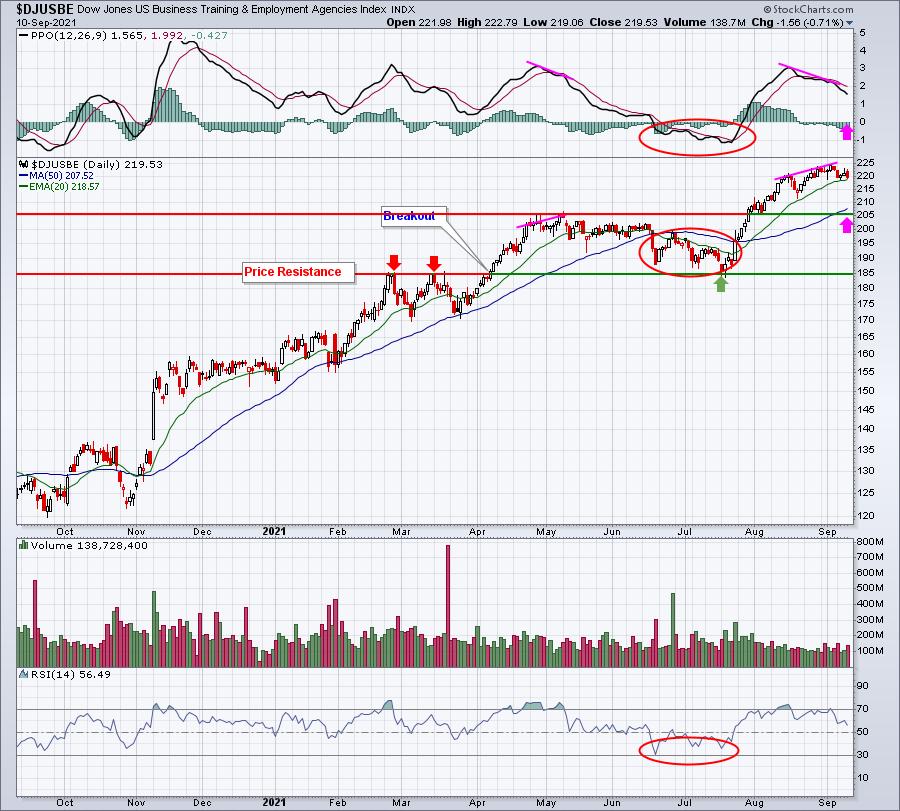
Task: Click the line icon before RSI(14) legend
Action: 24,674
